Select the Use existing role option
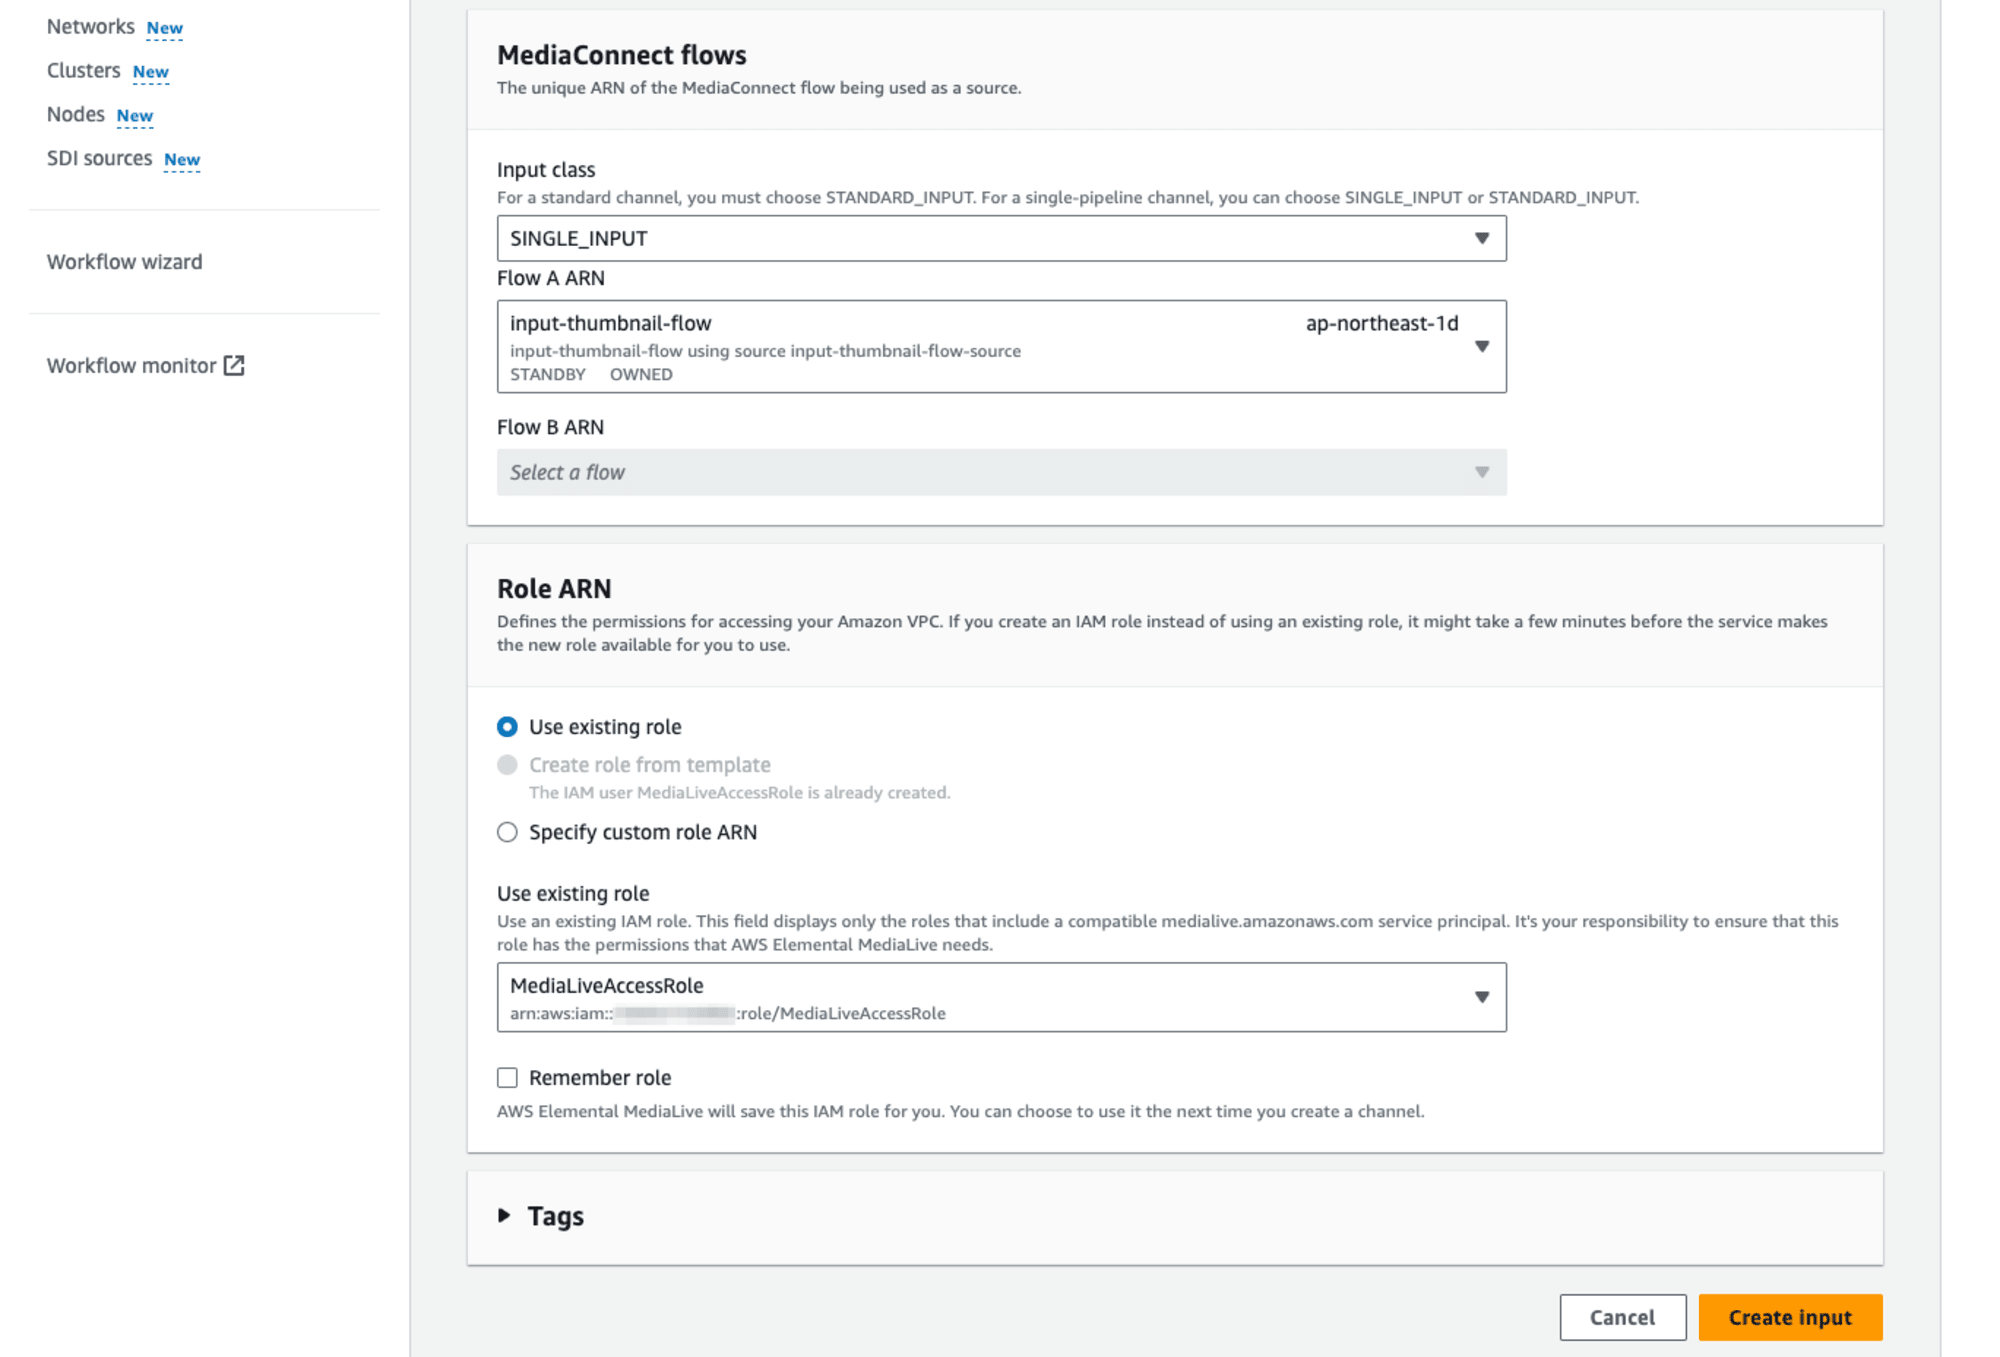Screen dimensions: 2000x1357 507,727
